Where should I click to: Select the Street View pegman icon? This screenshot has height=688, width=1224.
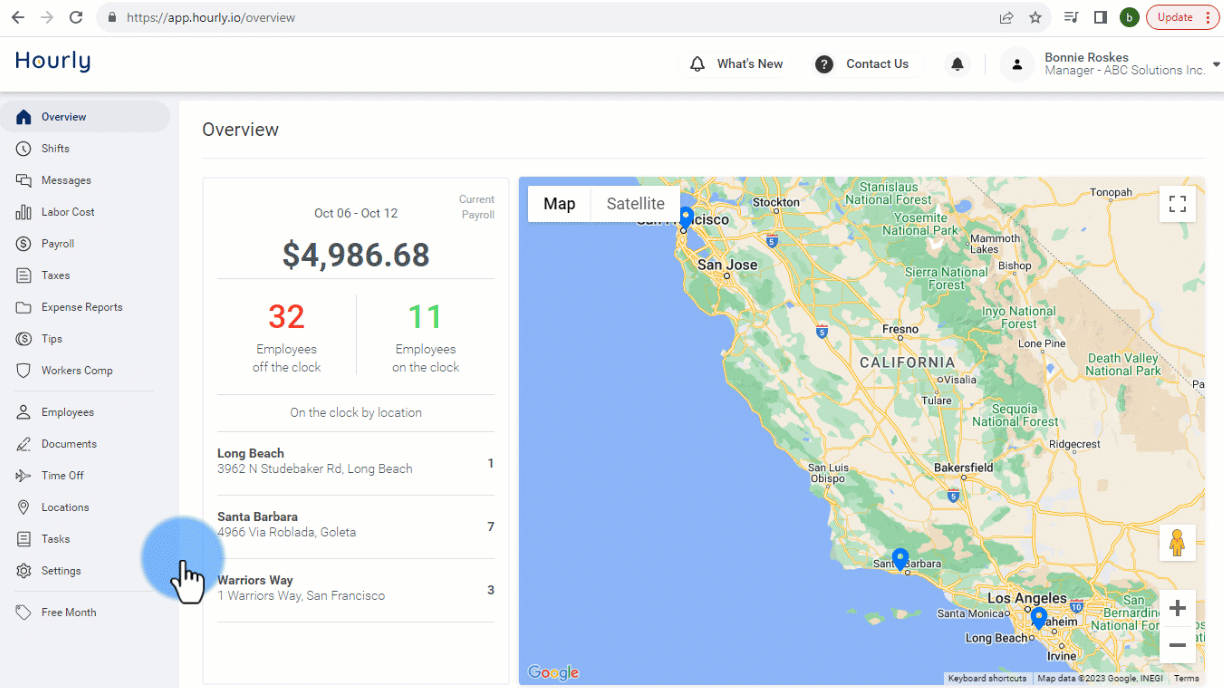pos(1177,542)
